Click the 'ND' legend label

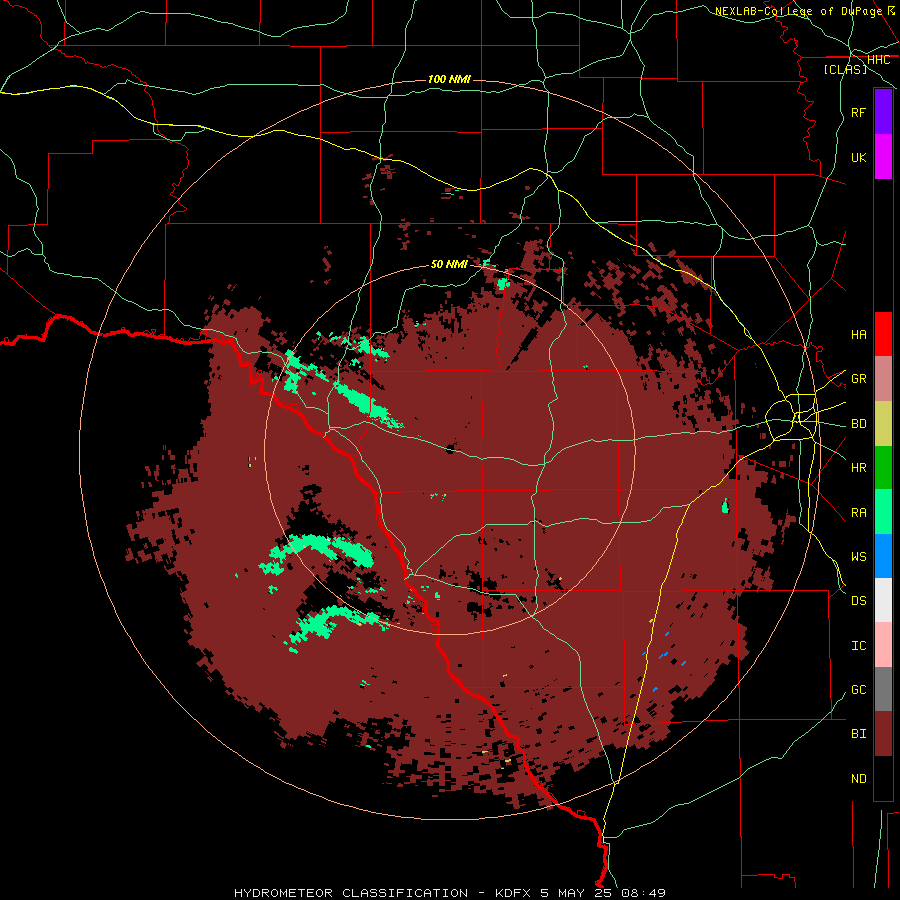pos(858,779)
